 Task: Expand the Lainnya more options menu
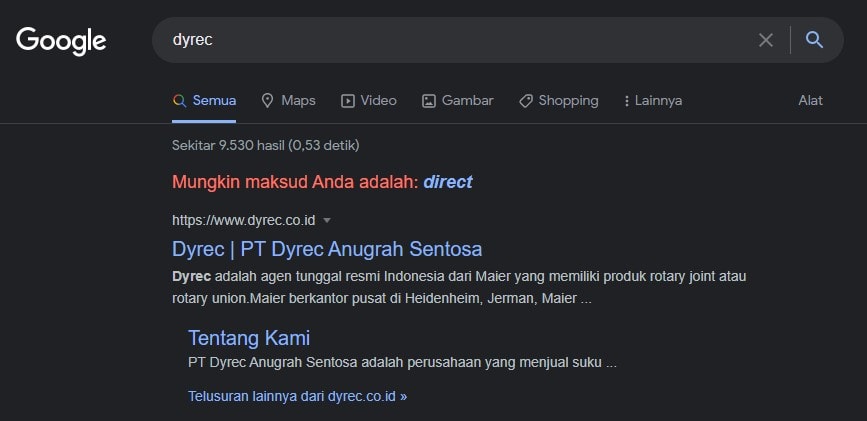click(x=652, y=101)
